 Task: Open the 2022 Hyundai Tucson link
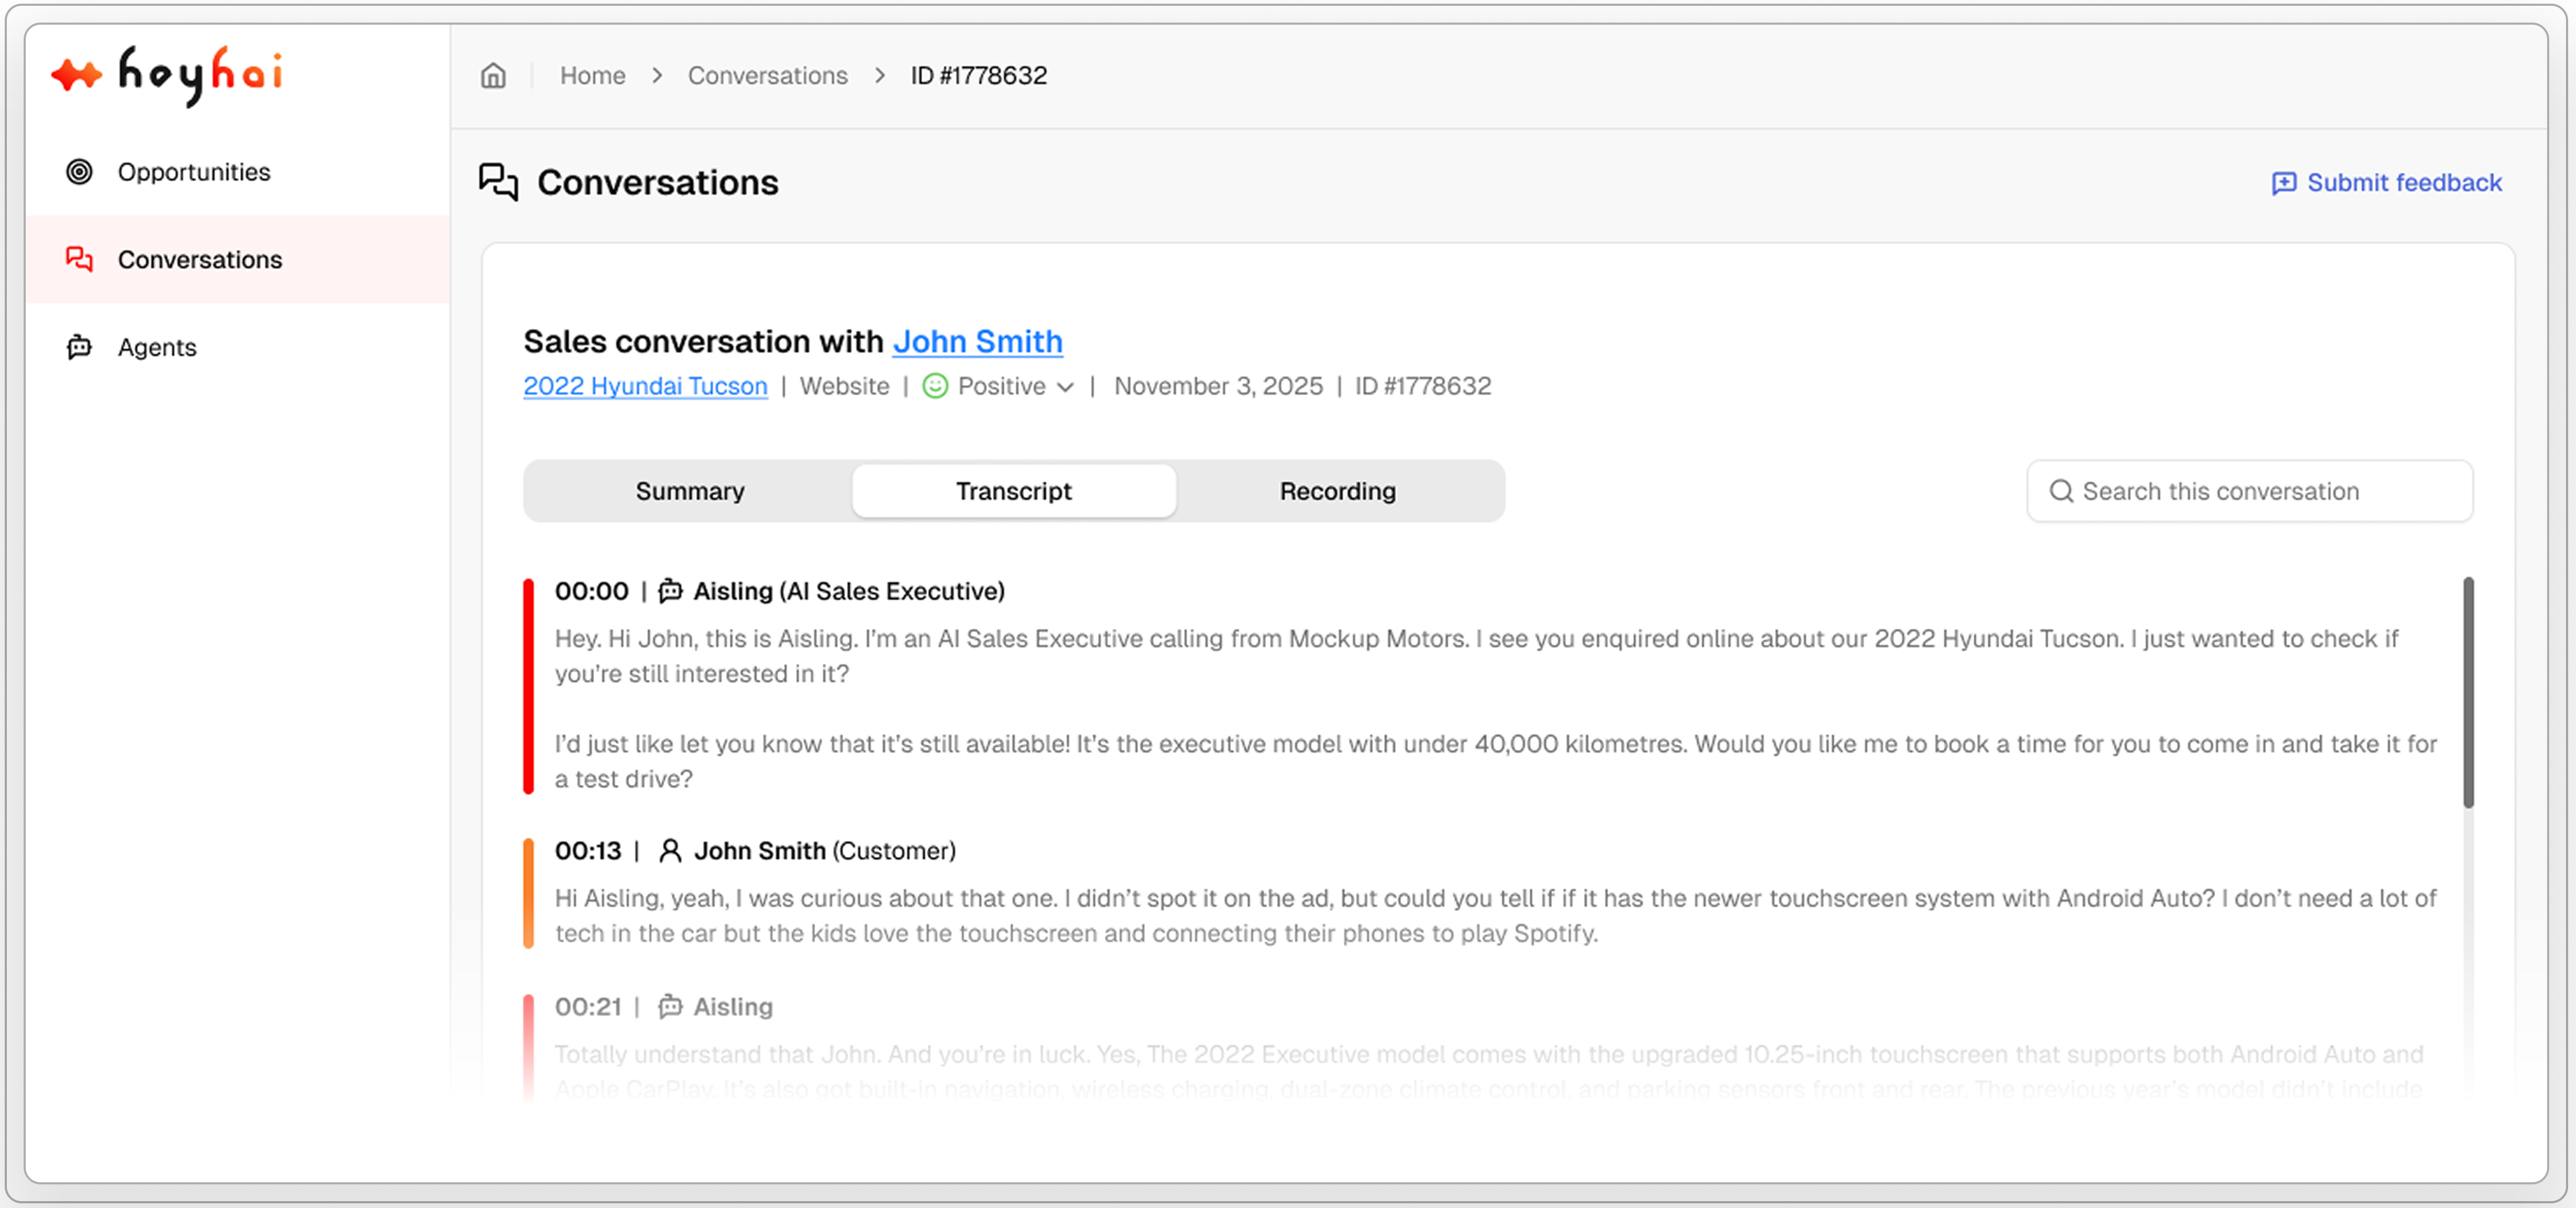645,386
